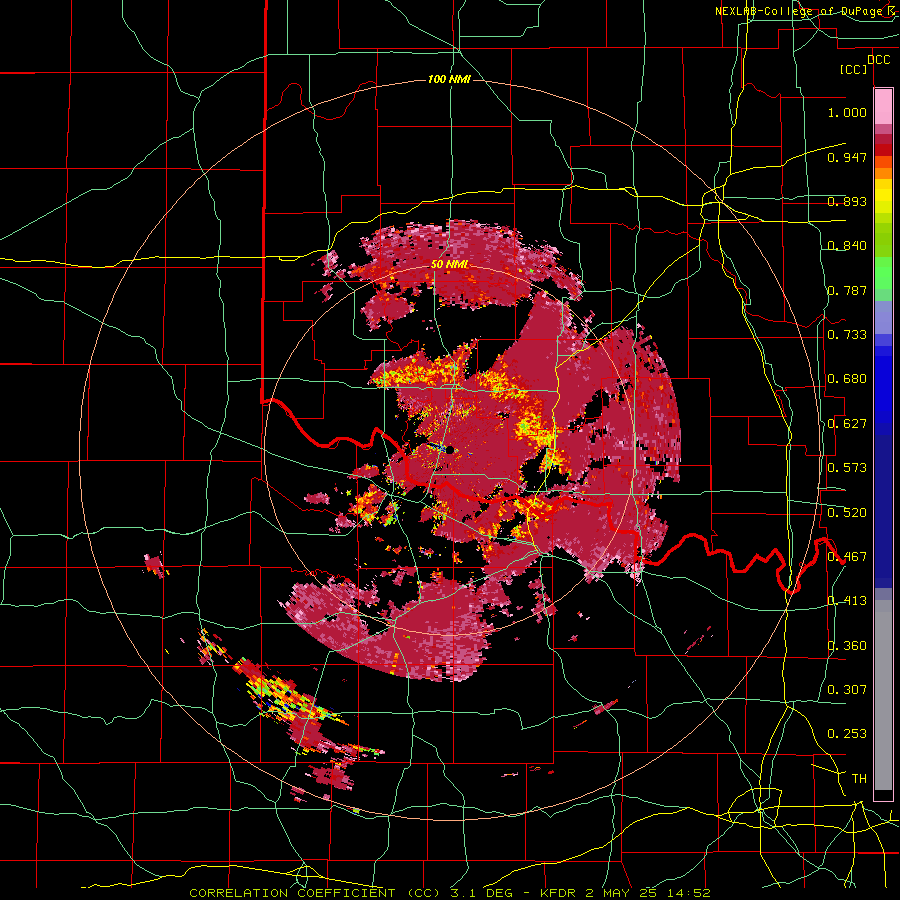Image resolution: width=900 pixels, height=900 pixels.
Task: Click the 0.840 legend value
Action: [847, 246]
